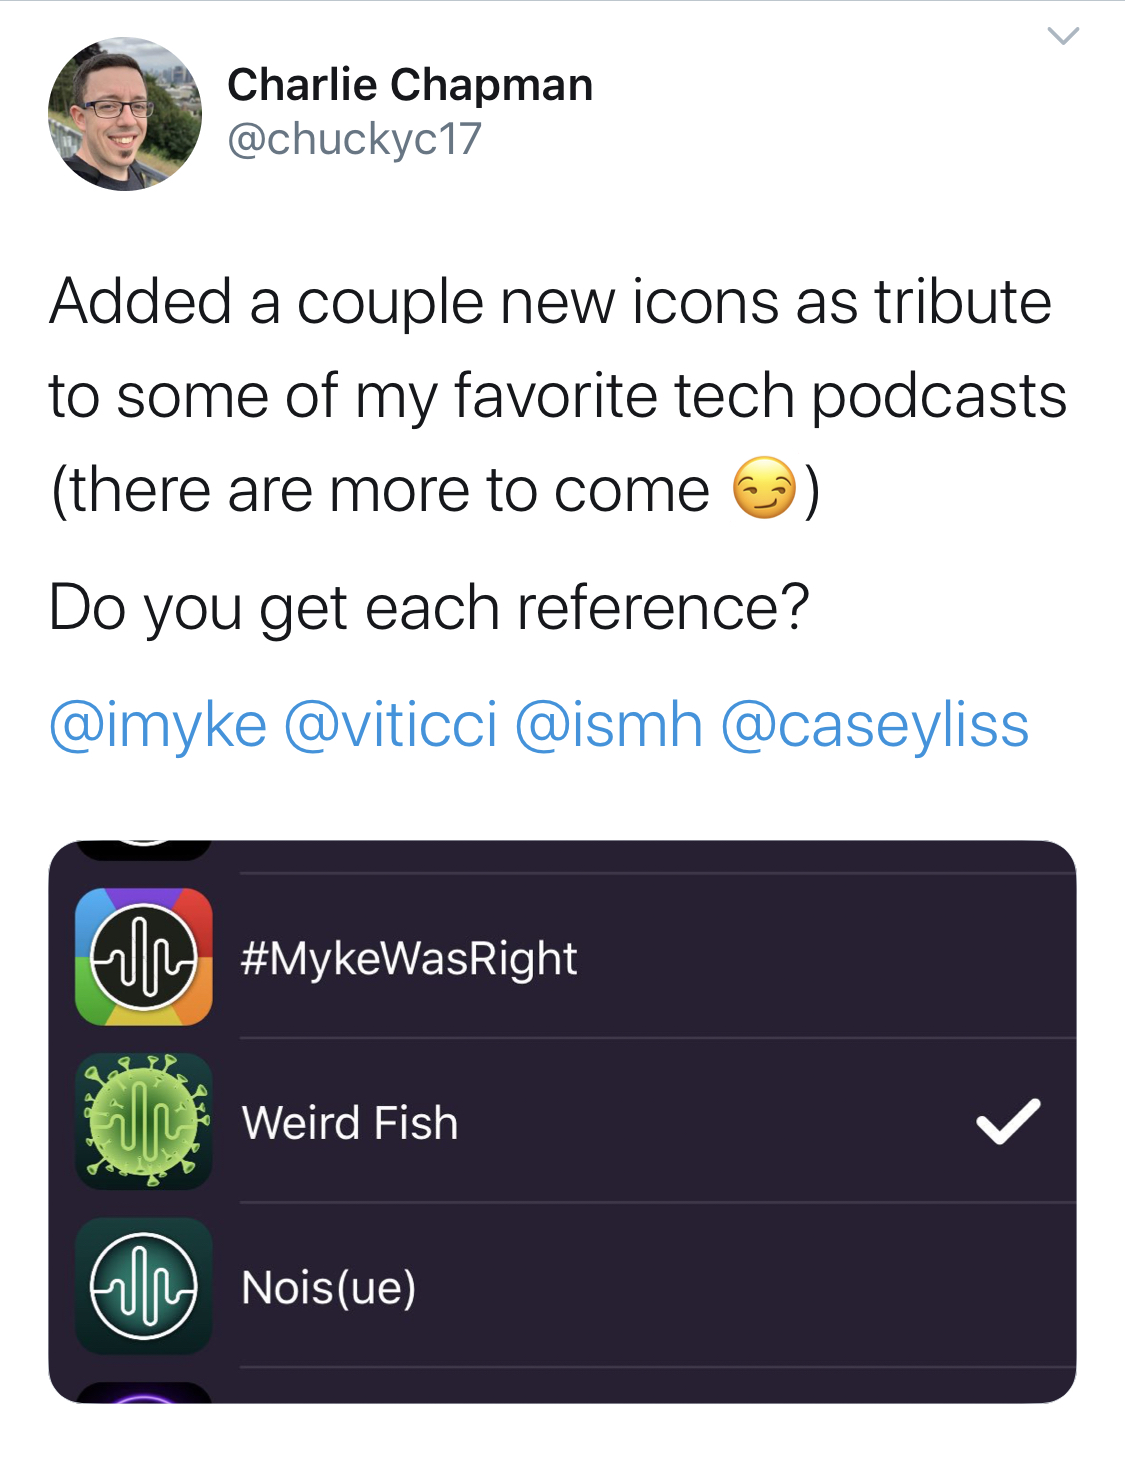Open the embedded icon list screenshot
This screenshot has width=1125, height=1460.
[x=562, y=1121]
